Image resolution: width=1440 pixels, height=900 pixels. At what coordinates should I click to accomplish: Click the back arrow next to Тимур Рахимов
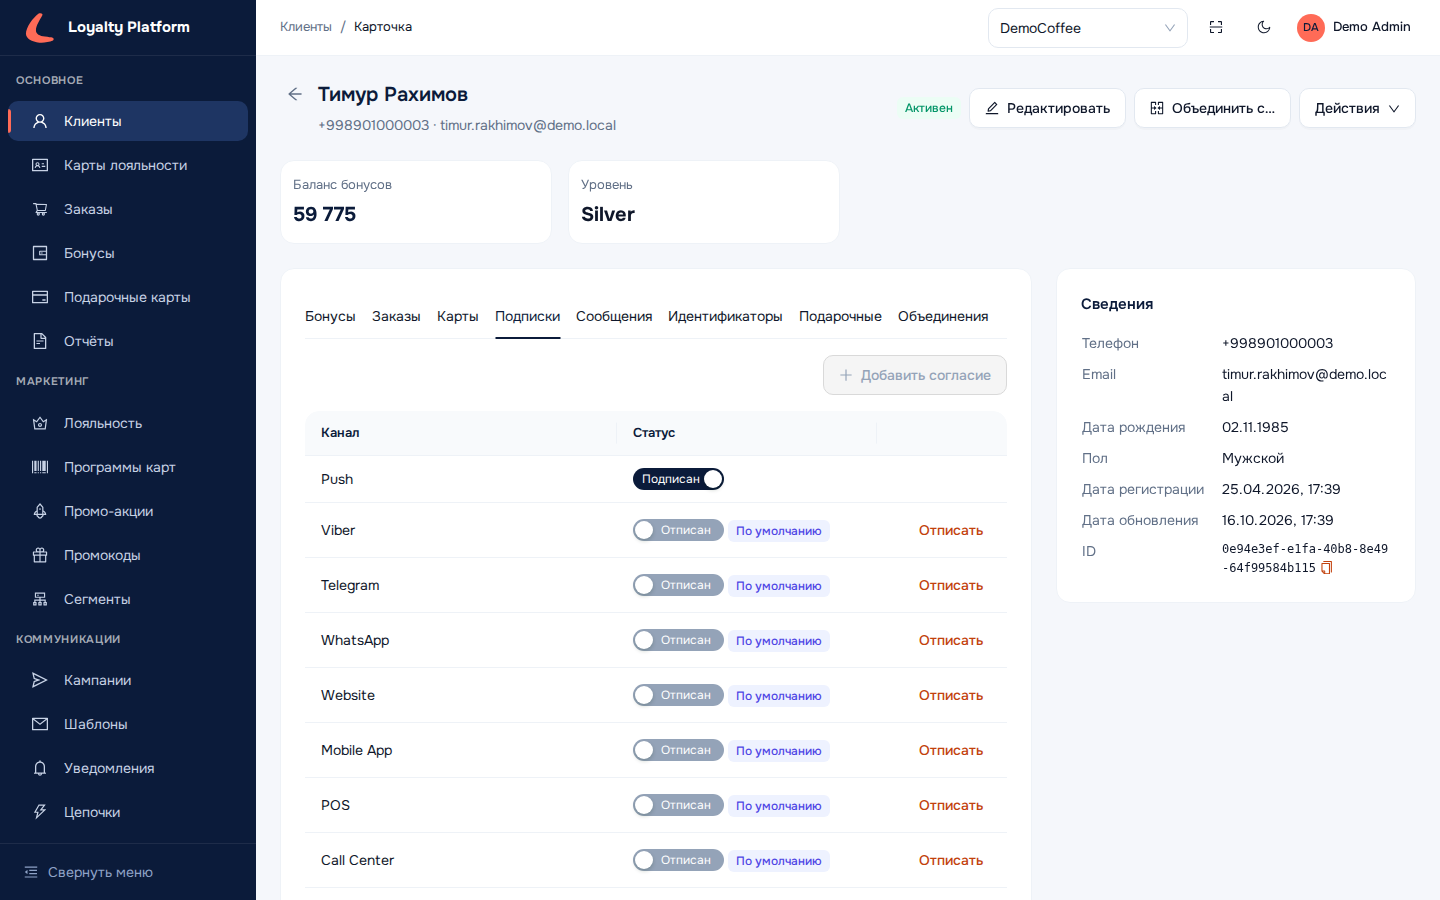(295, 94)
